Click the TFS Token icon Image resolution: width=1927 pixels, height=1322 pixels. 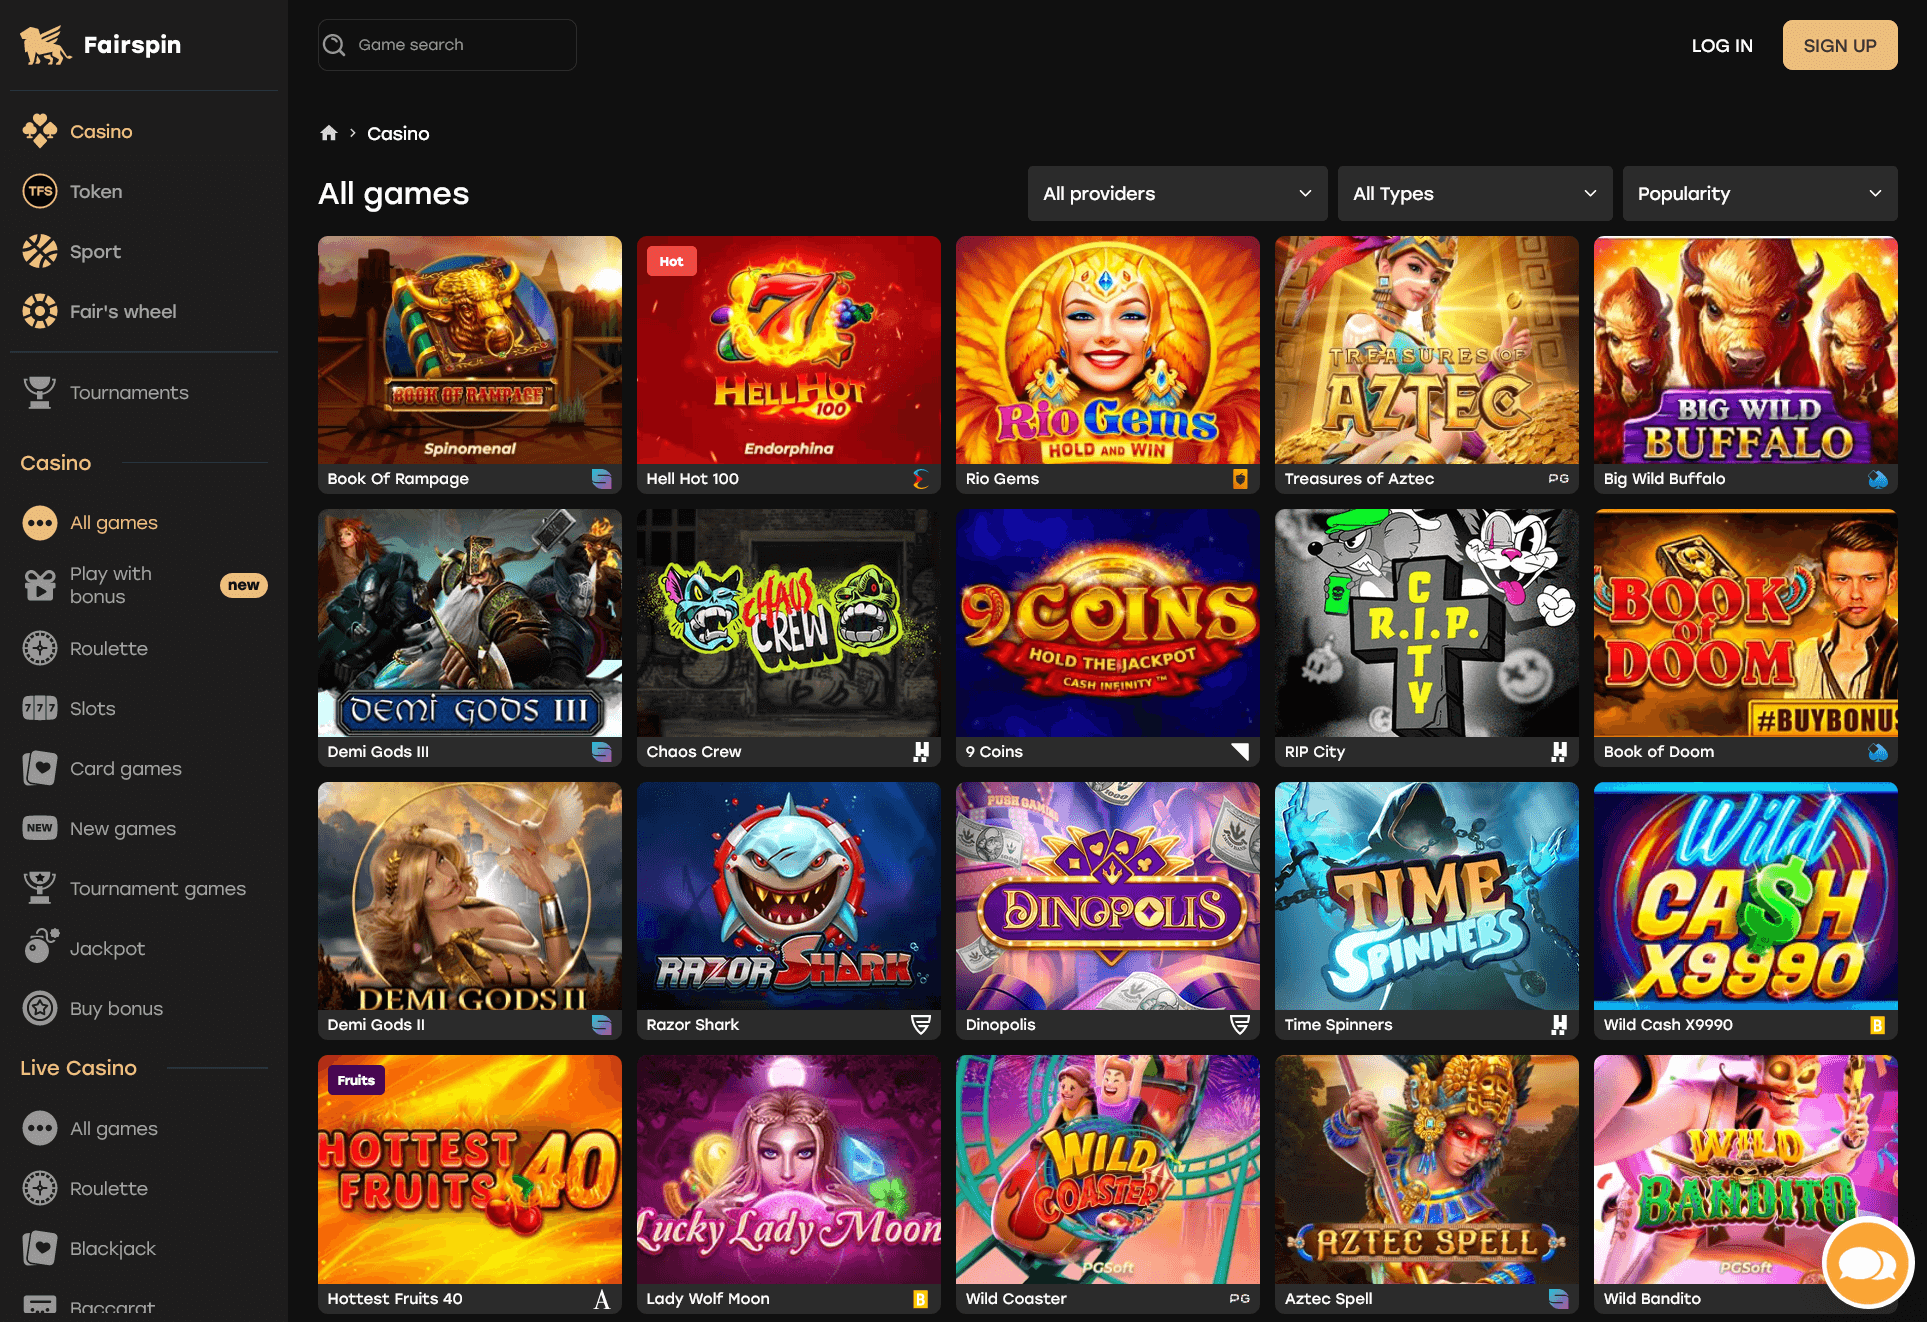click(40, 191)
